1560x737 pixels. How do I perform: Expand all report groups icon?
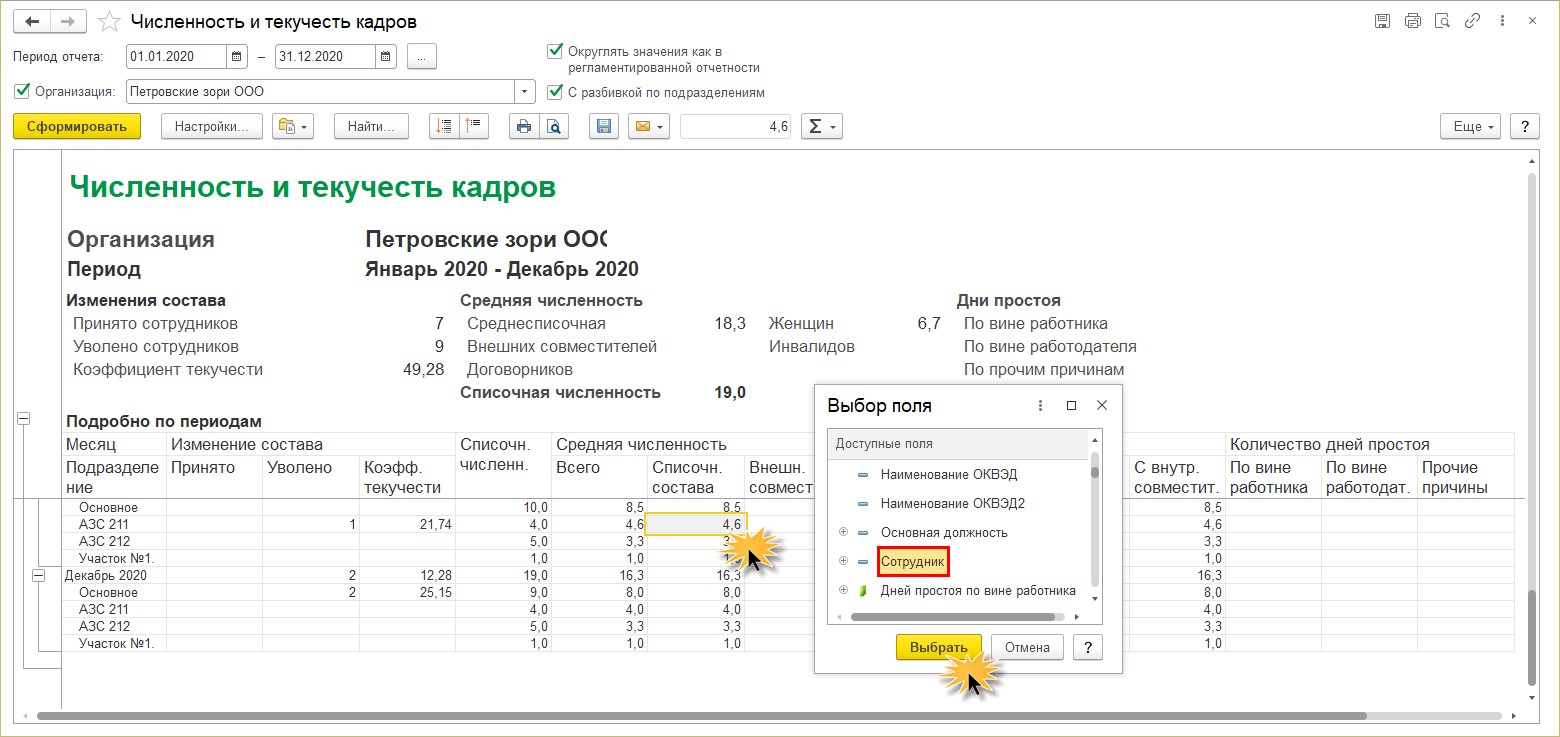point(445,127)
